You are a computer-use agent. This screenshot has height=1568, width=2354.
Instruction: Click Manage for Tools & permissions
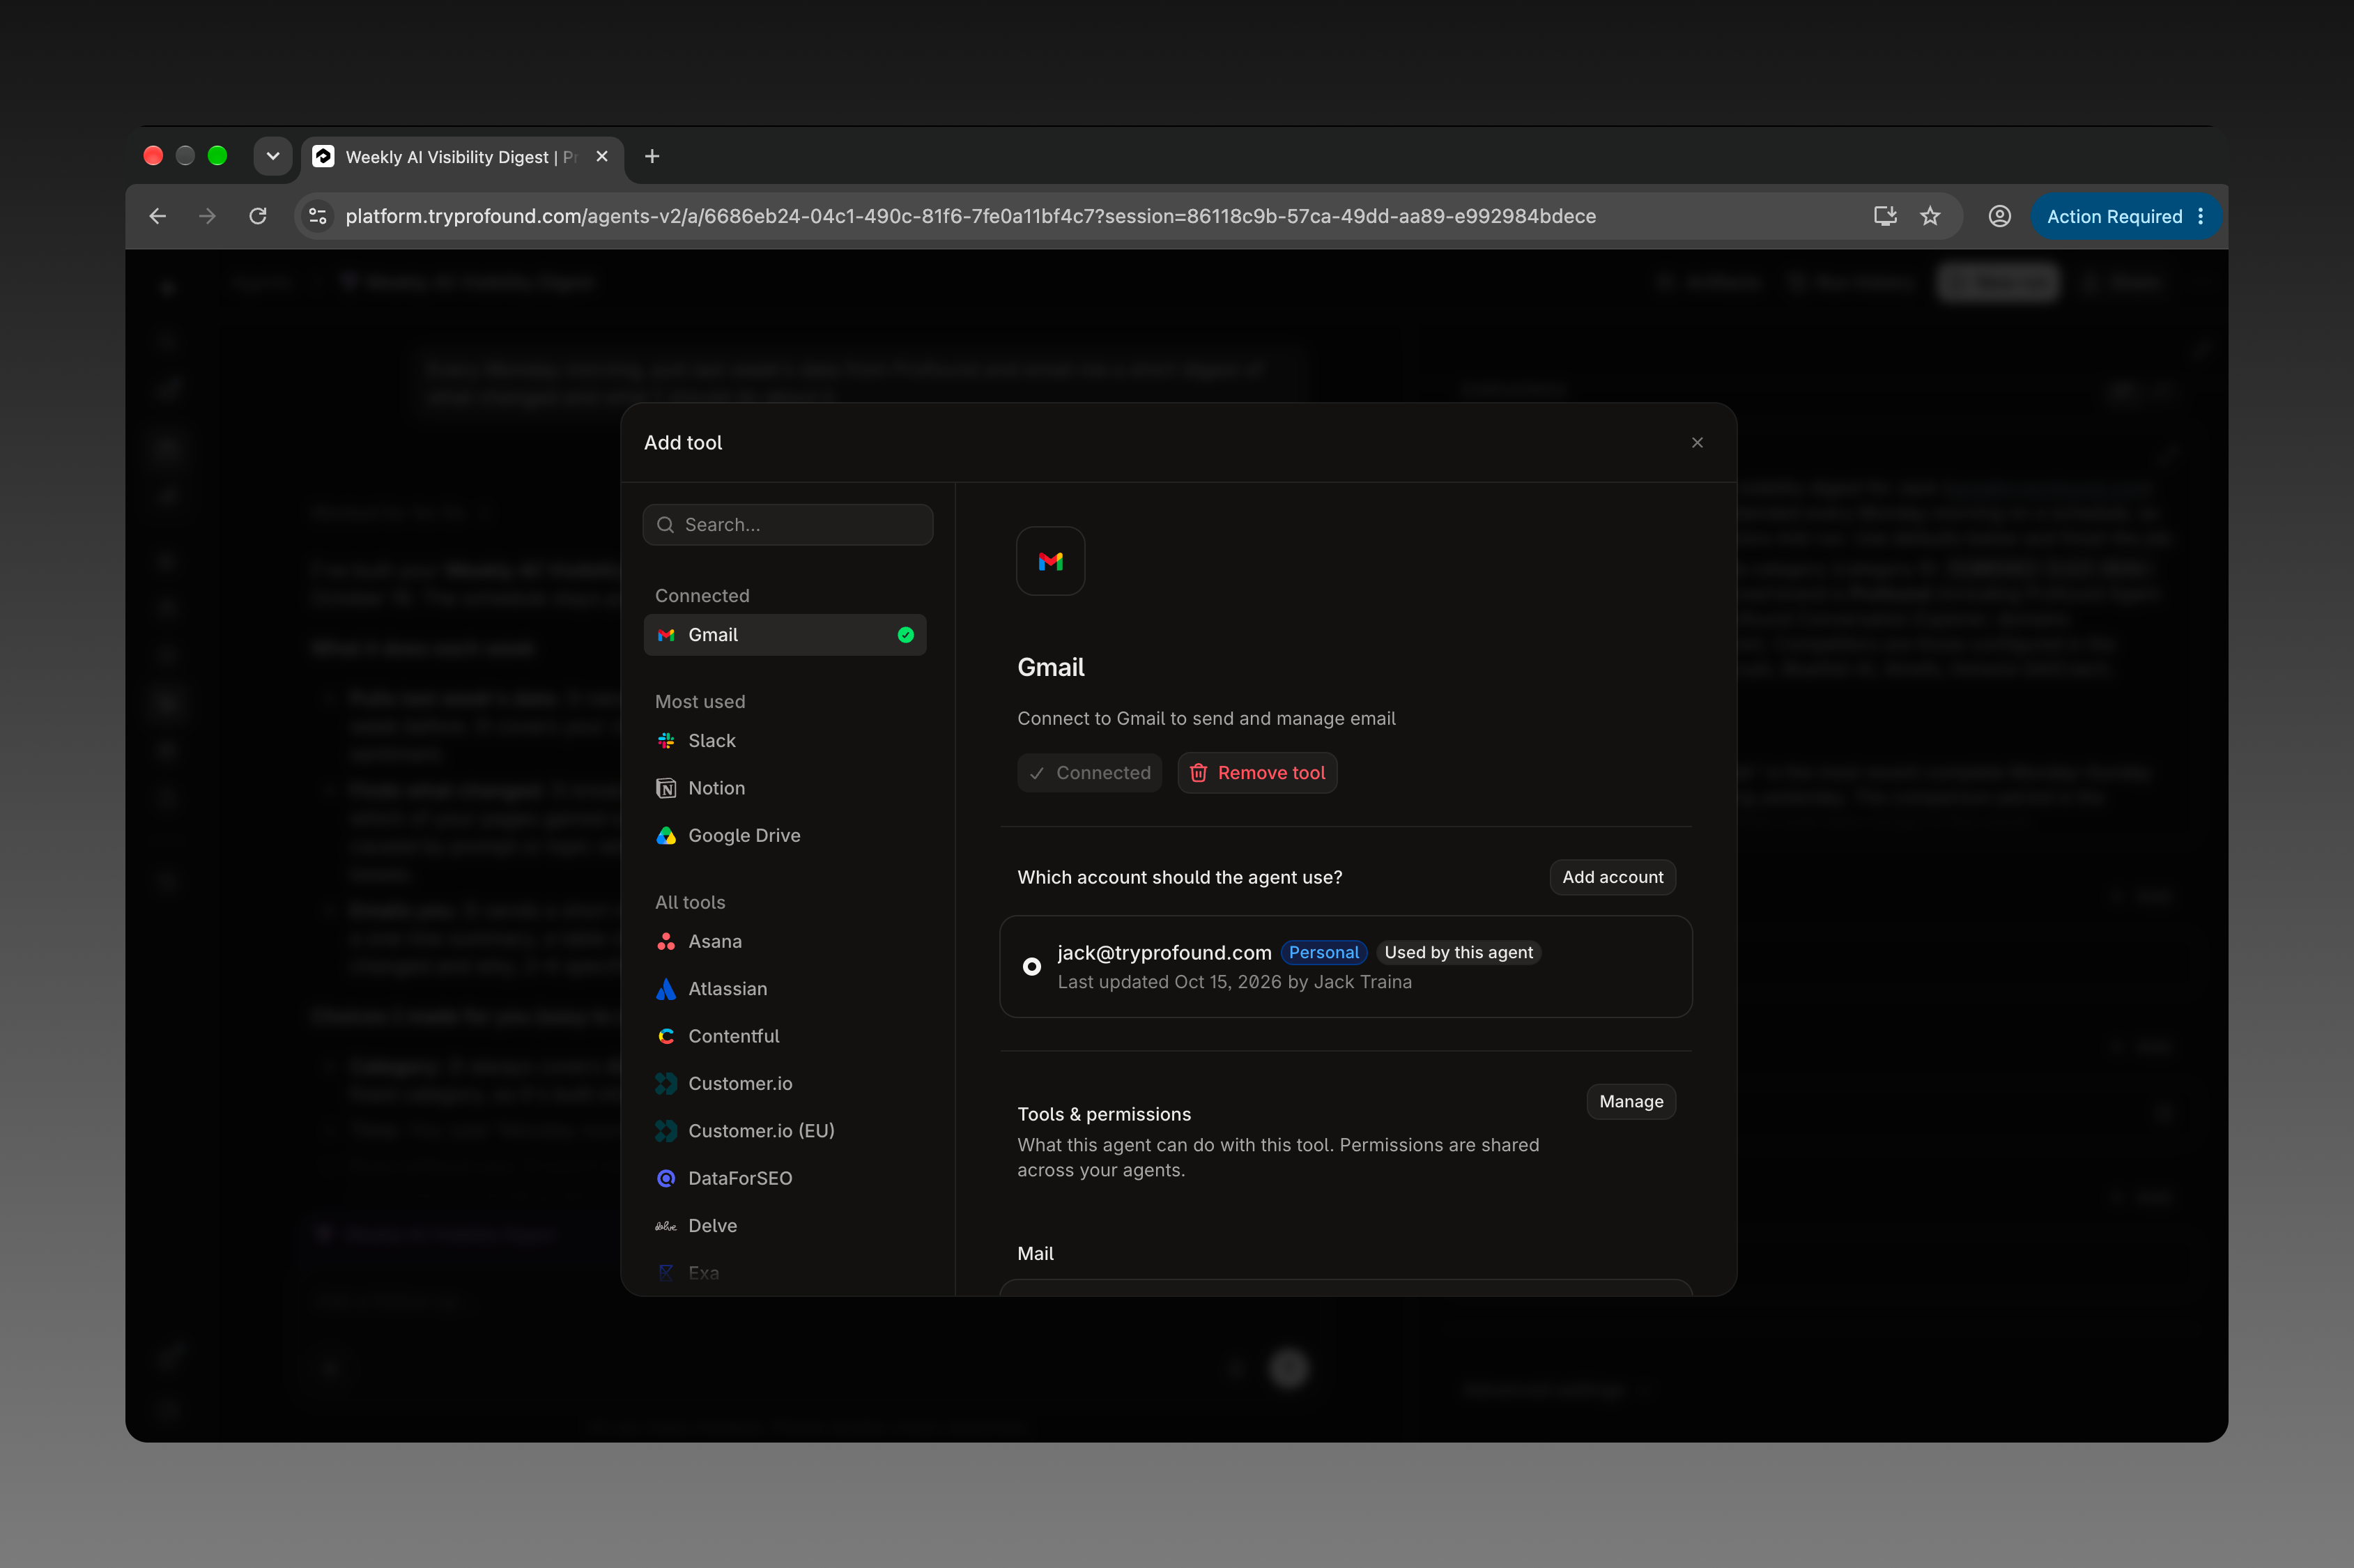click(x=1631, y=1101)
